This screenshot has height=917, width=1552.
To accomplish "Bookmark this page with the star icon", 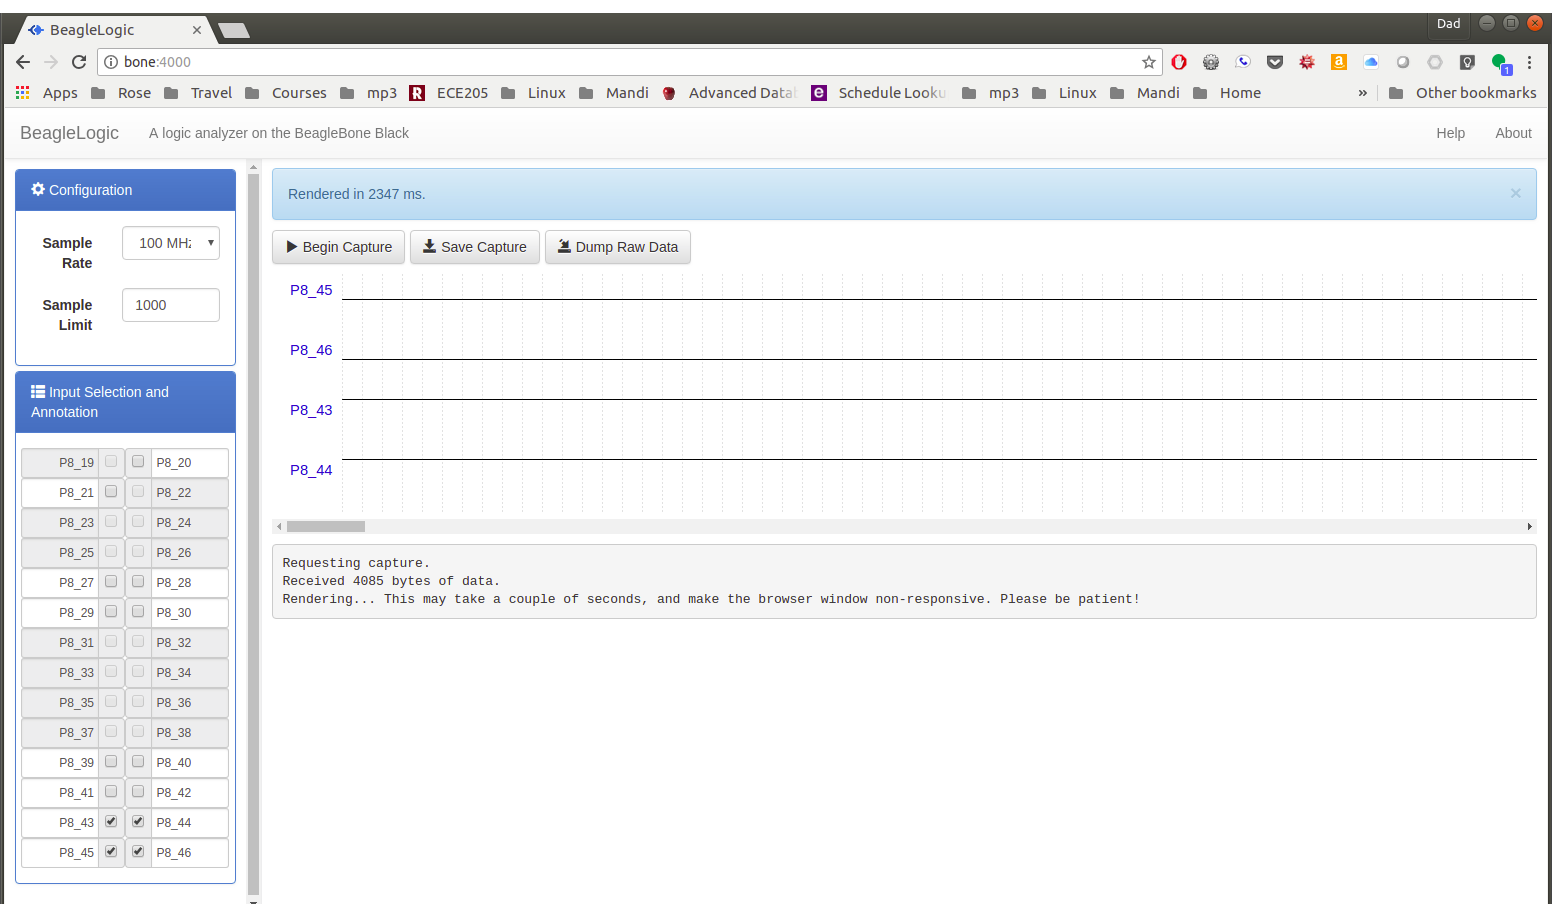I will tap(1149, 62).
